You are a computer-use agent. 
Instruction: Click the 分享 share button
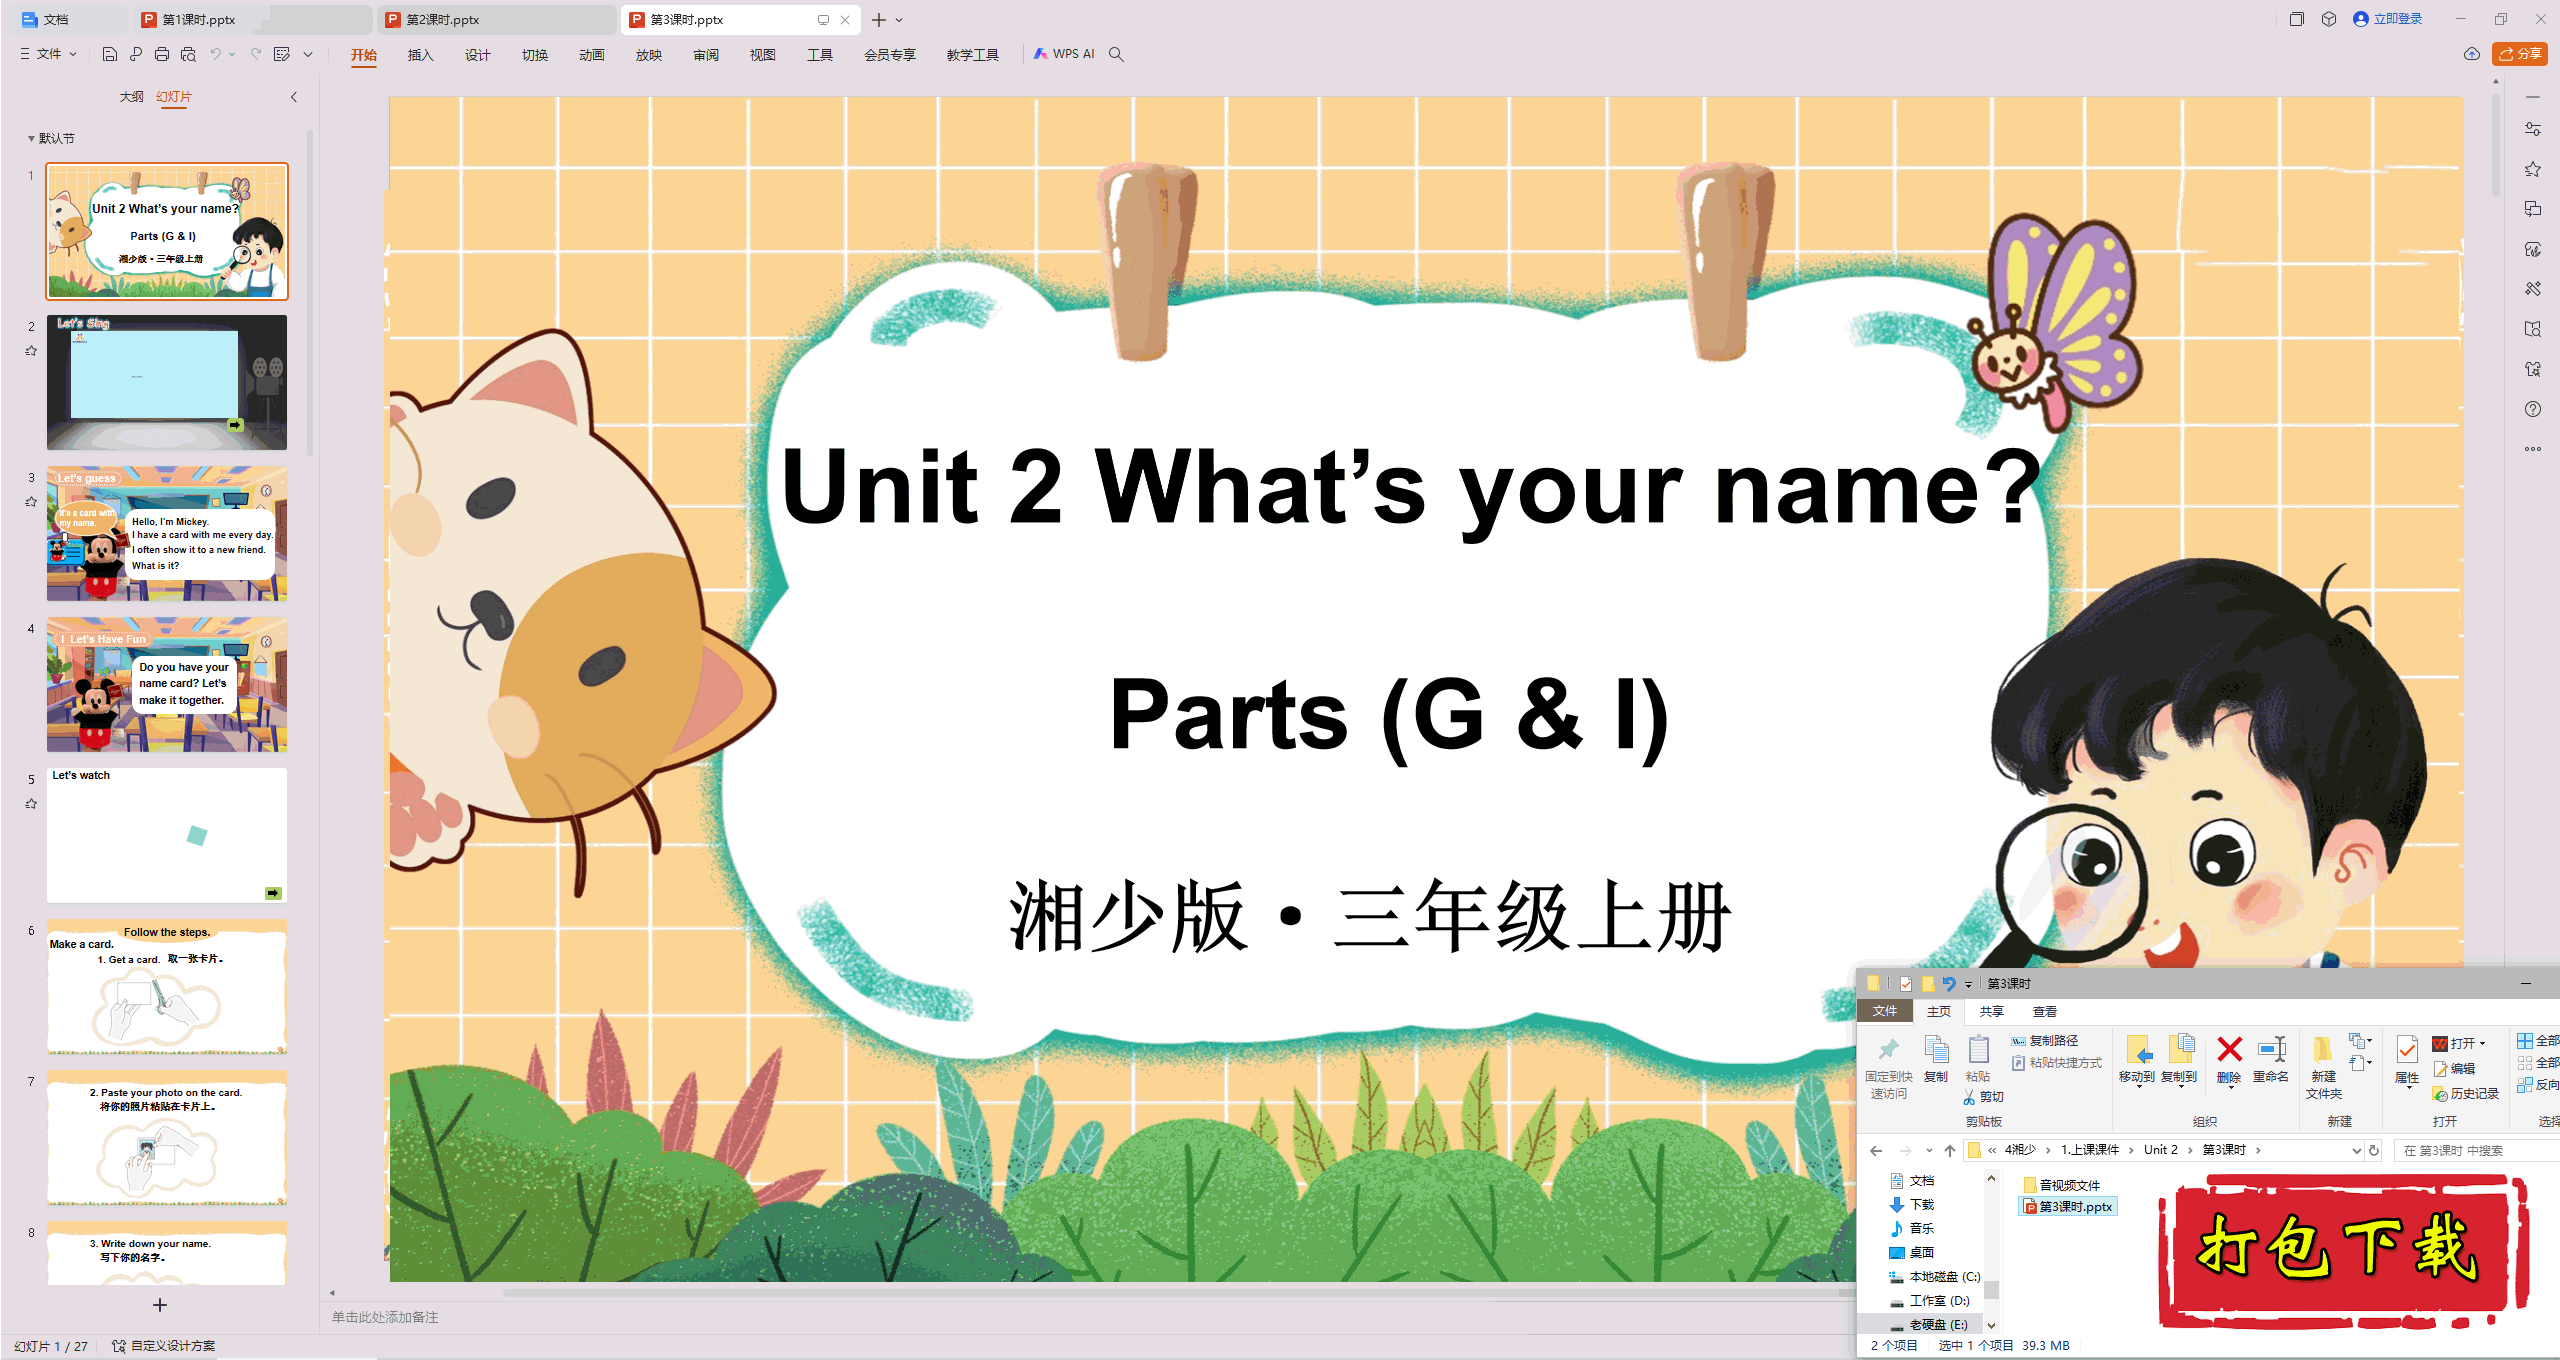[2520, 54]
